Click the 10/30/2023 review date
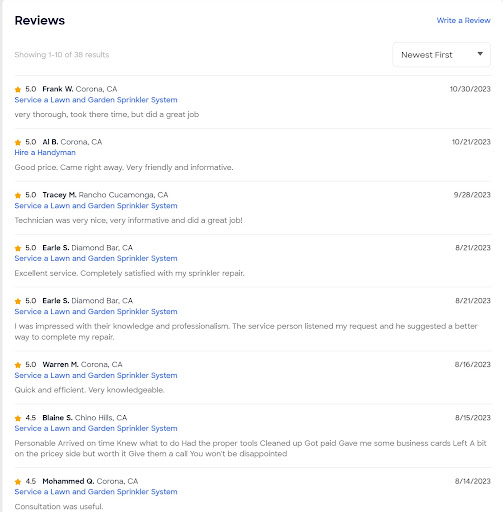The image size is (503, 512). 470,89
